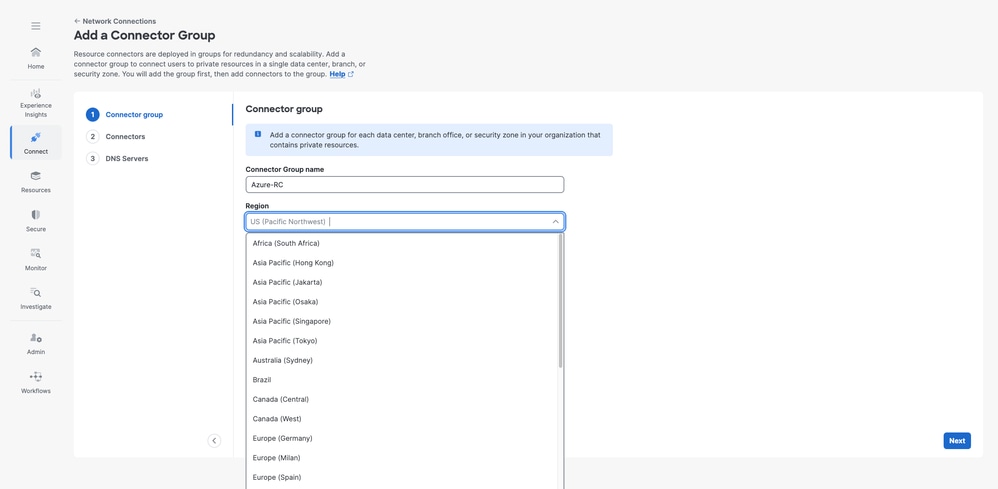The image size is (998, 489).
Task: Open the Secure shield icon
Action: click(x=36, y=215)
